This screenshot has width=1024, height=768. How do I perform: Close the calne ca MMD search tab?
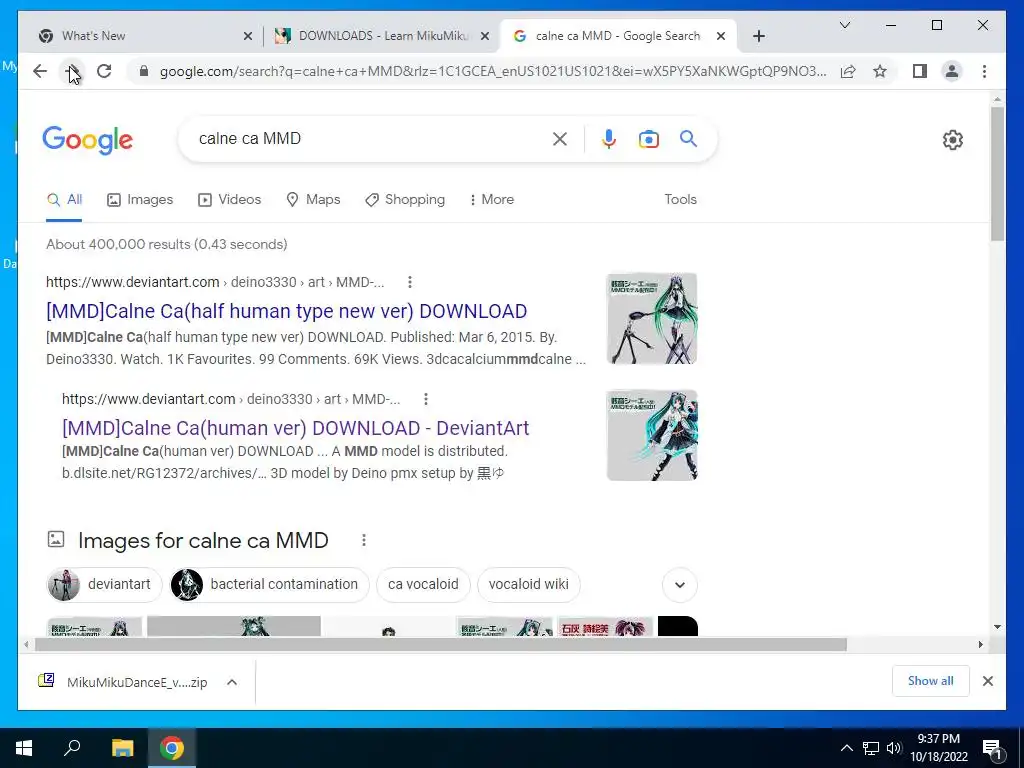(721, 36)
